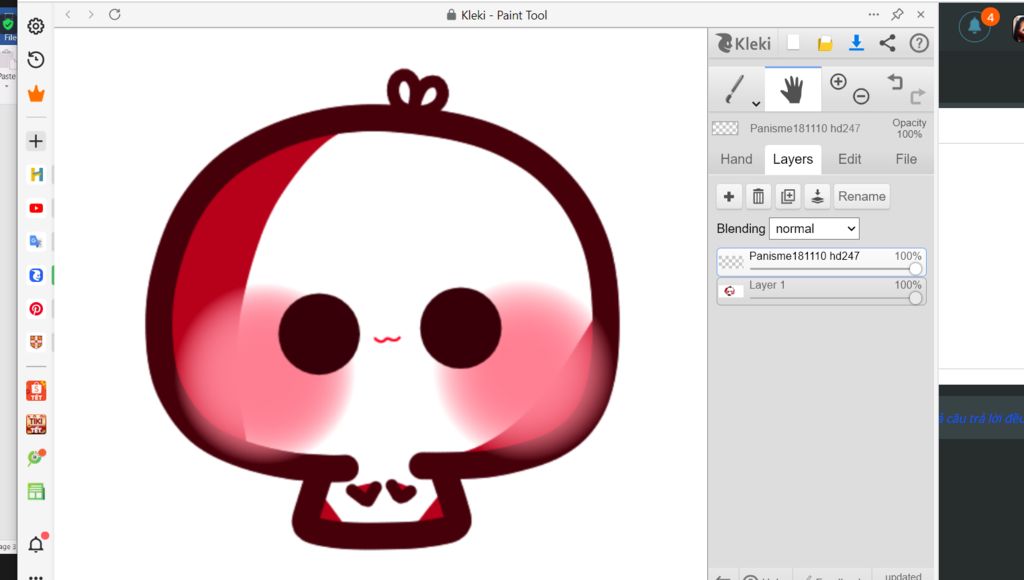Screen dimensions: 1024x580
Task: Open Google Translate from sidebar
Action: point(36,242)
